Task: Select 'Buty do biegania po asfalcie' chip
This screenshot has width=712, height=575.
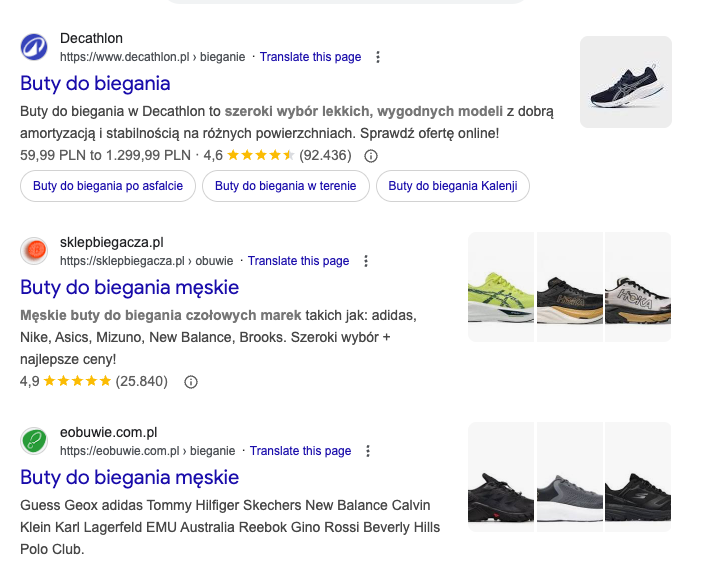Action: [x=108, y=186]
